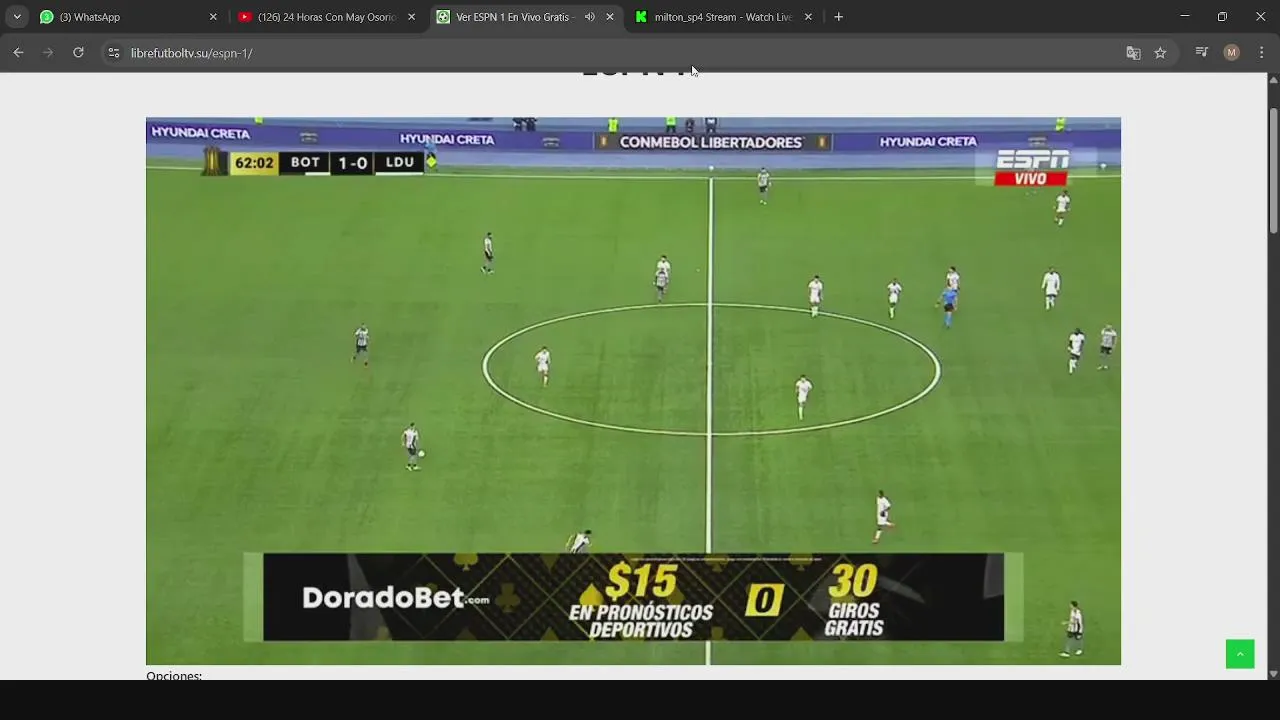Restore down the Chrome window

click(1222, 17)
